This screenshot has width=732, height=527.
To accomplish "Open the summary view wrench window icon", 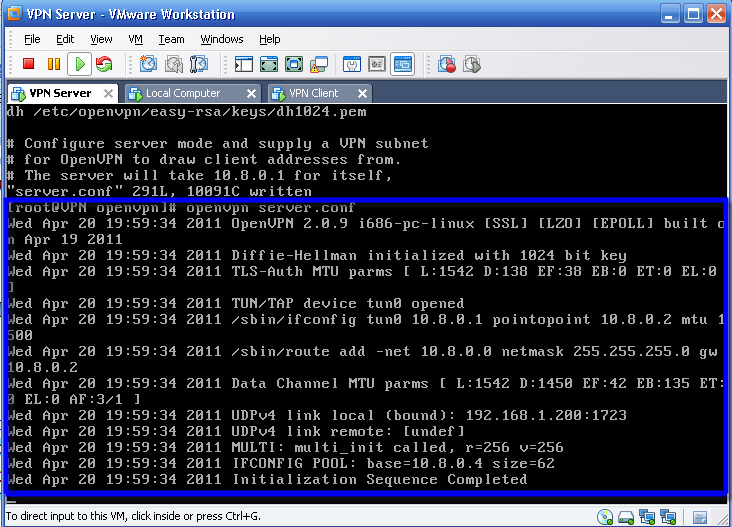I will [352, 64].
